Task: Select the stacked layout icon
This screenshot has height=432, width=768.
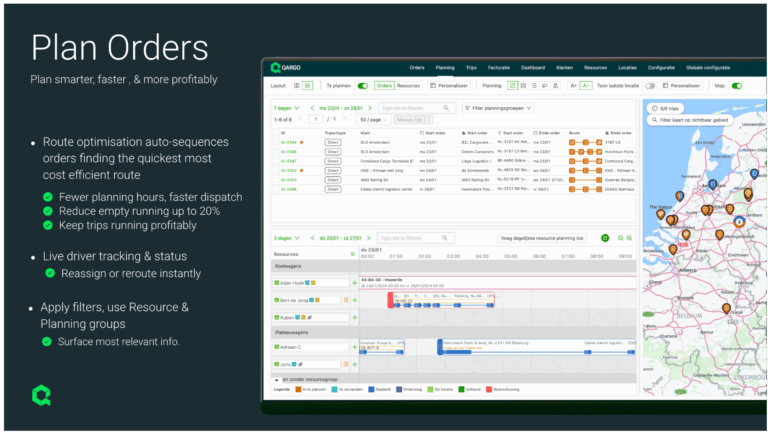Action: [308, 86]
